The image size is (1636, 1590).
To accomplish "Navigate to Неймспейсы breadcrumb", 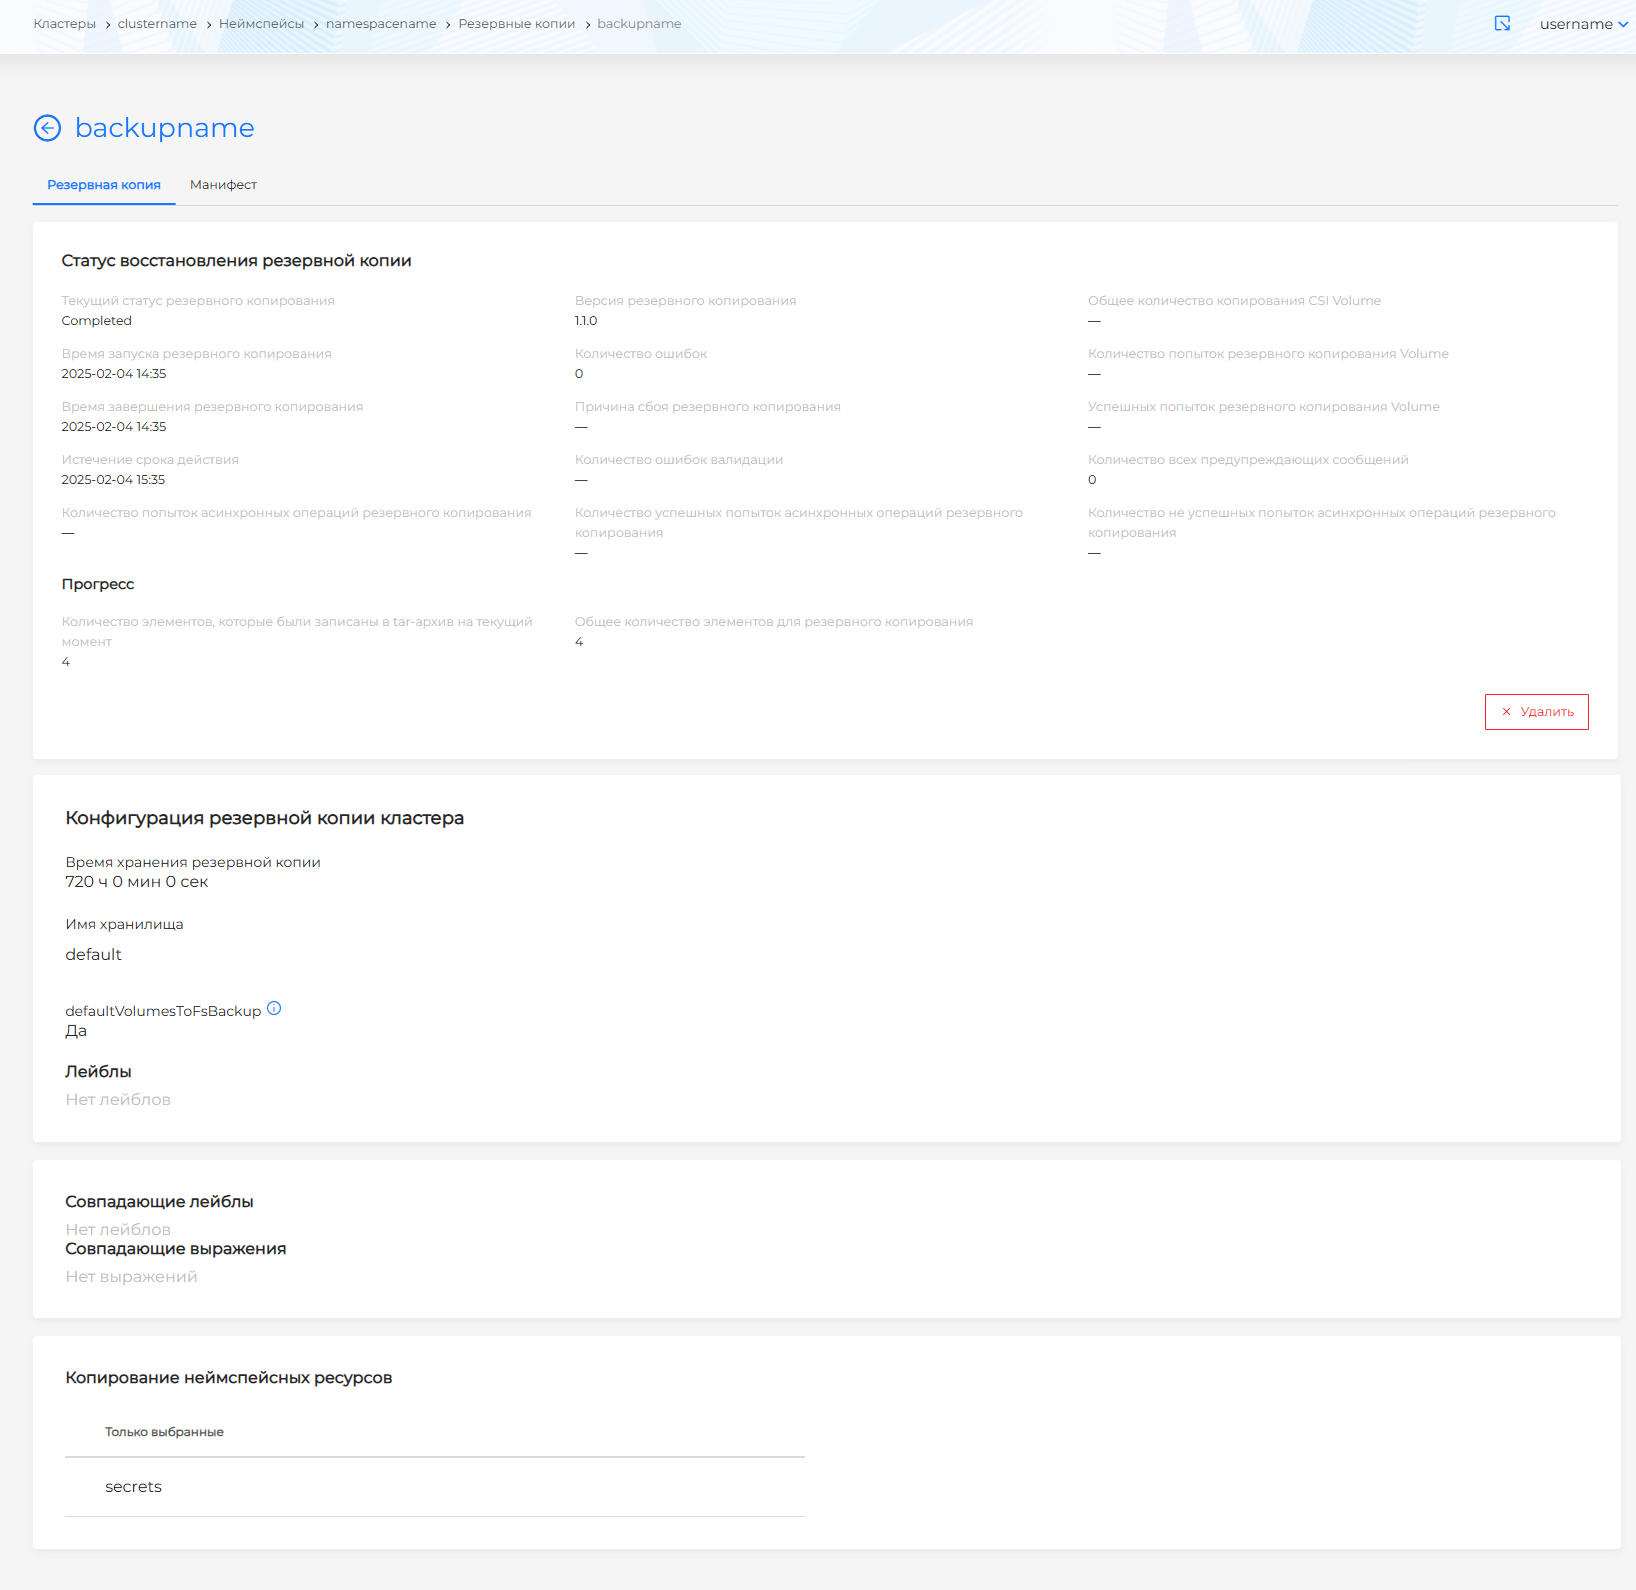I will tap(261, 24).
